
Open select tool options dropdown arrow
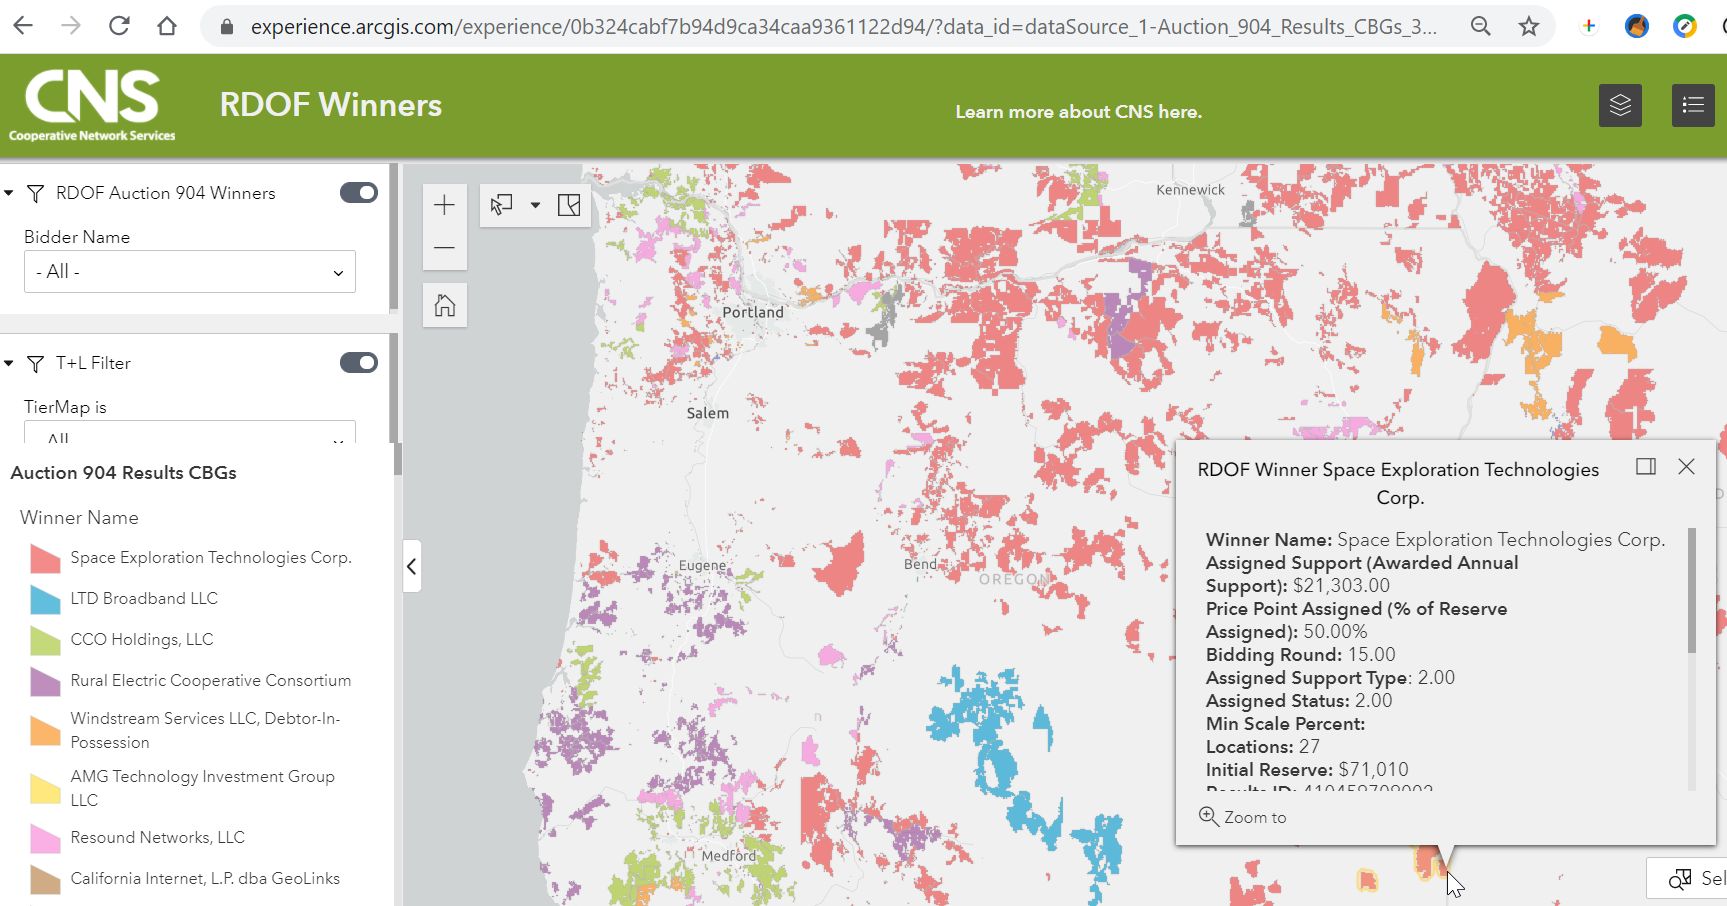coord(535,205)
